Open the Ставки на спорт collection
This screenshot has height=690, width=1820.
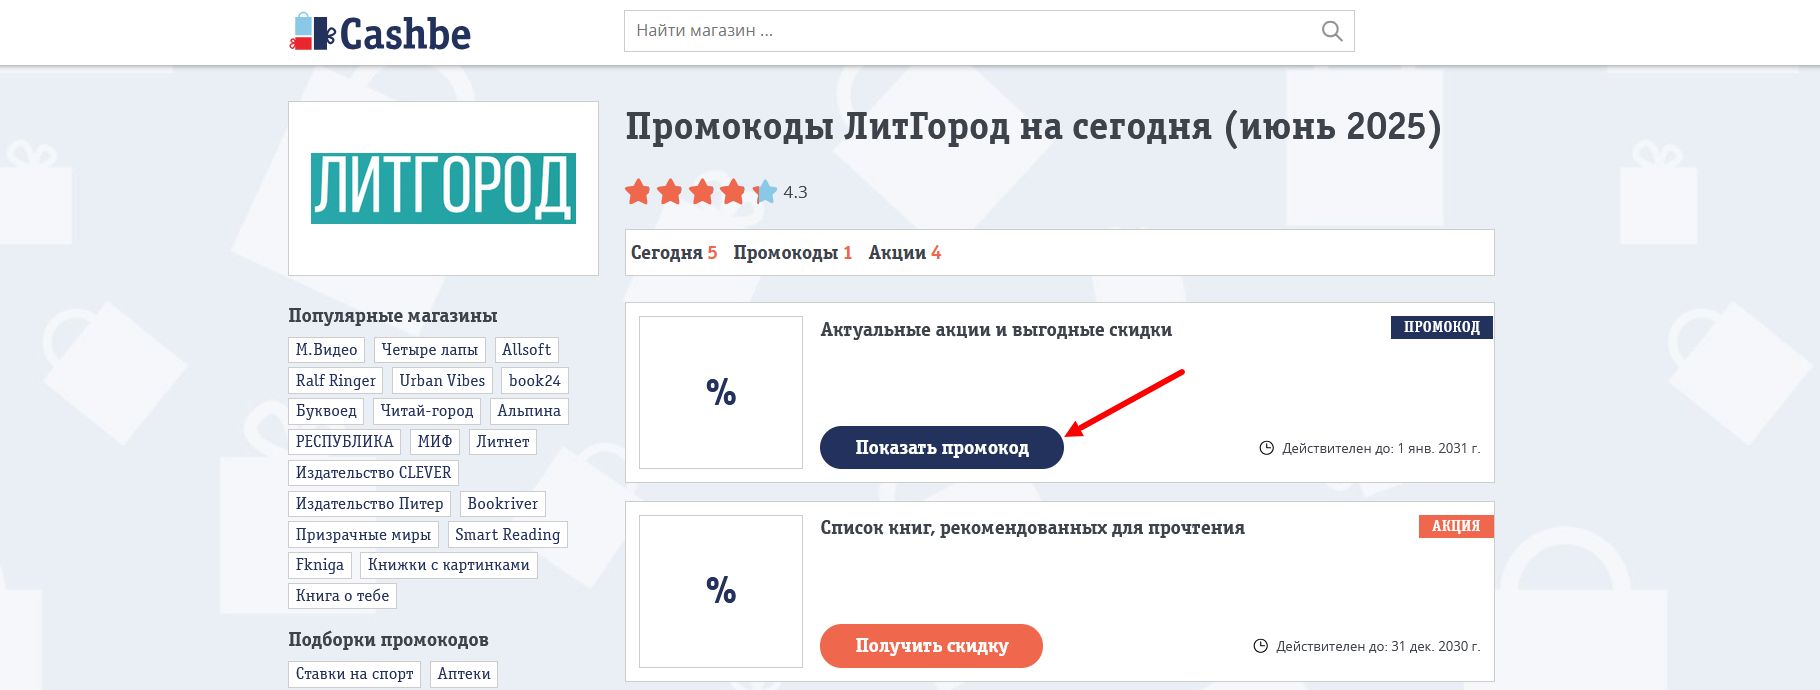coord(354,674)
